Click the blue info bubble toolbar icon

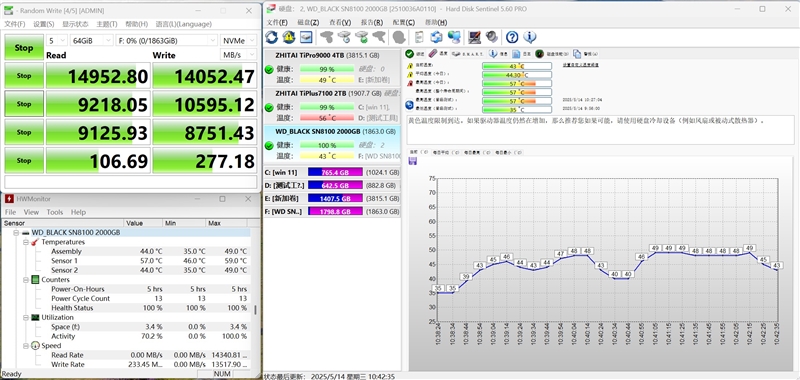(x=530, y=37)
